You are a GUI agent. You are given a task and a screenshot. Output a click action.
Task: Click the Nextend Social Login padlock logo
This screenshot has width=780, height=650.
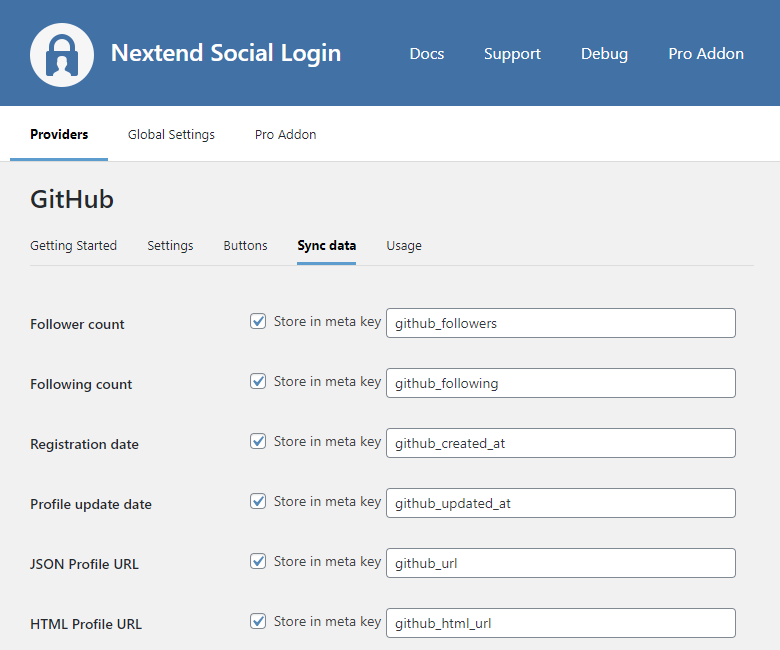[x=62, y=54]
